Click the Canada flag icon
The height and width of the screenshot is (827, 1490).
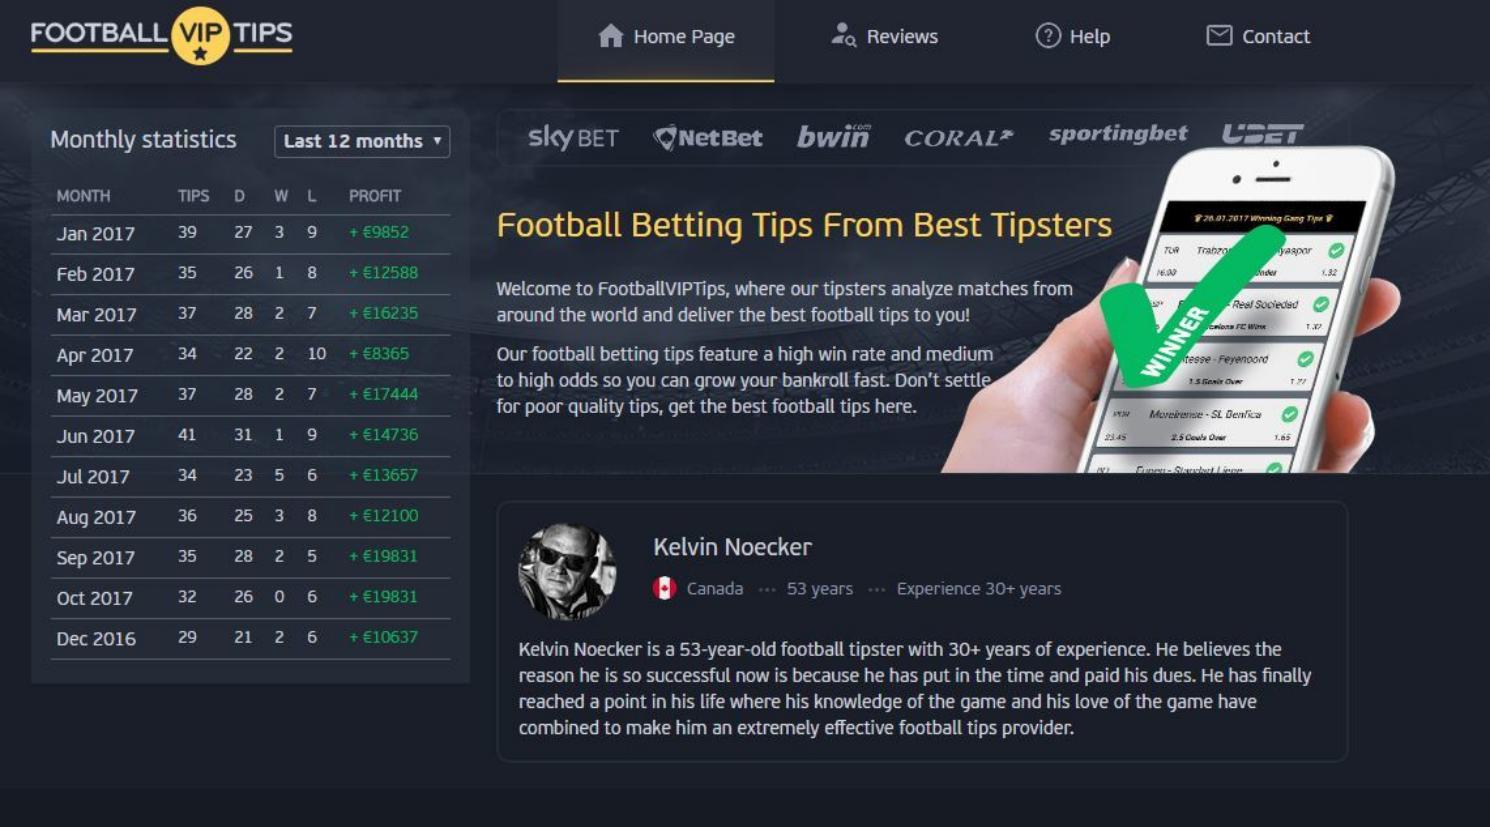[664, 588]
